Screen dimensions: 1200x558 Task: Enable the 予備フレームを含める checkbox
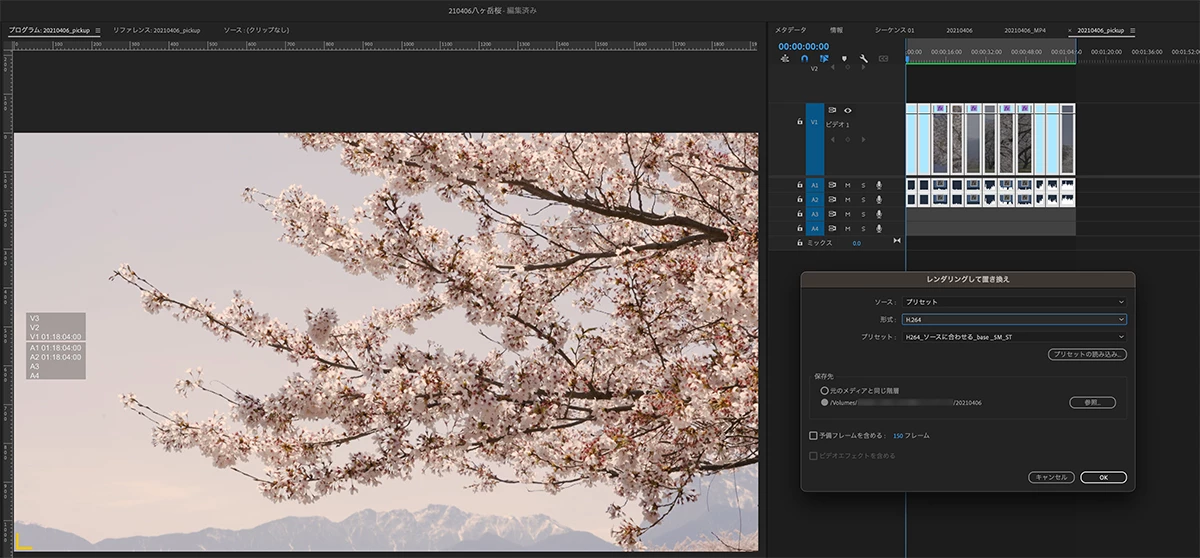[x=813, y=436]
